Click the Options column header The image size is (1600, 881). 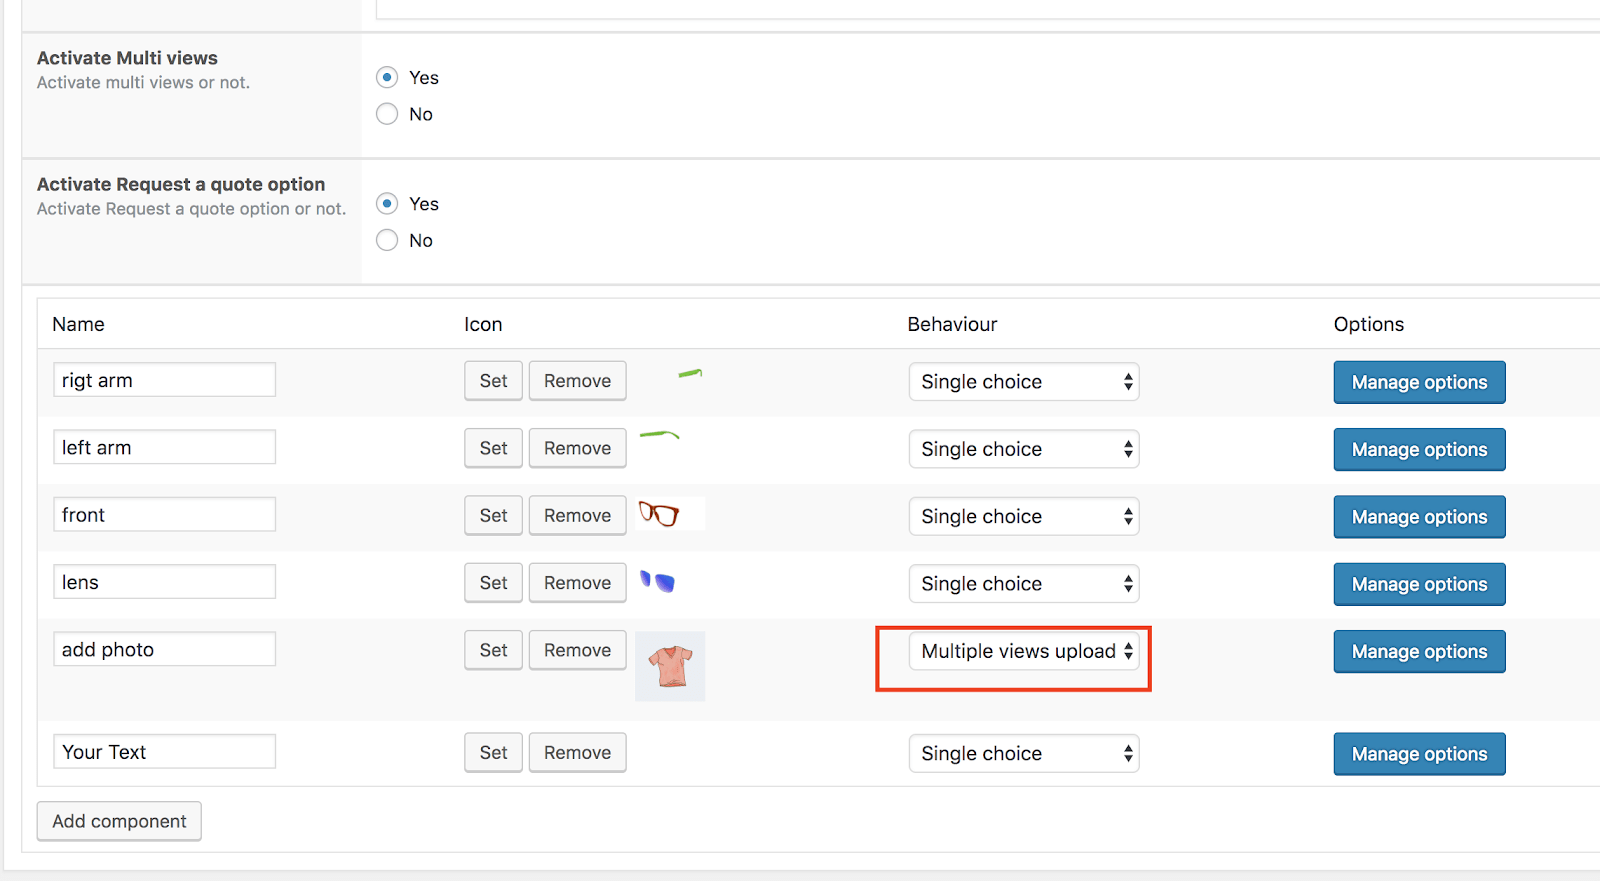click(1369, 324)
